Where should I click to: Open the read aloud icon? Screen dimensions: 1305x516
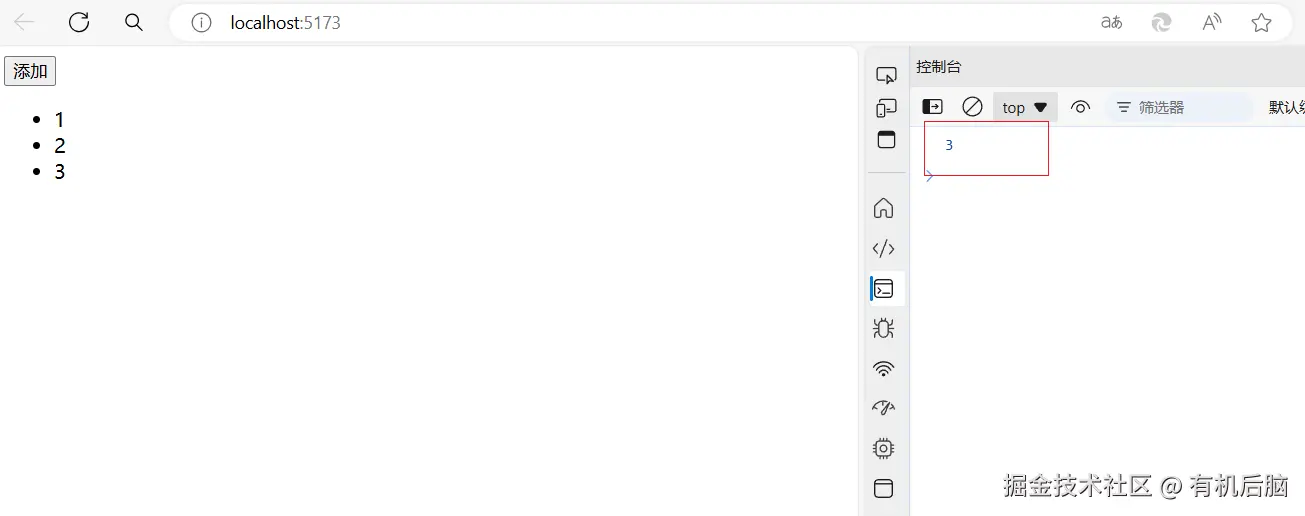pos(1212,22)
